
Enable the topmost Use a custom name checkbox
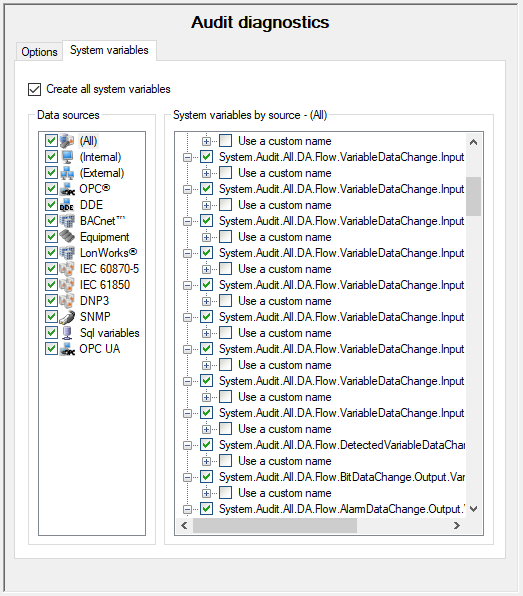point(225,141)
